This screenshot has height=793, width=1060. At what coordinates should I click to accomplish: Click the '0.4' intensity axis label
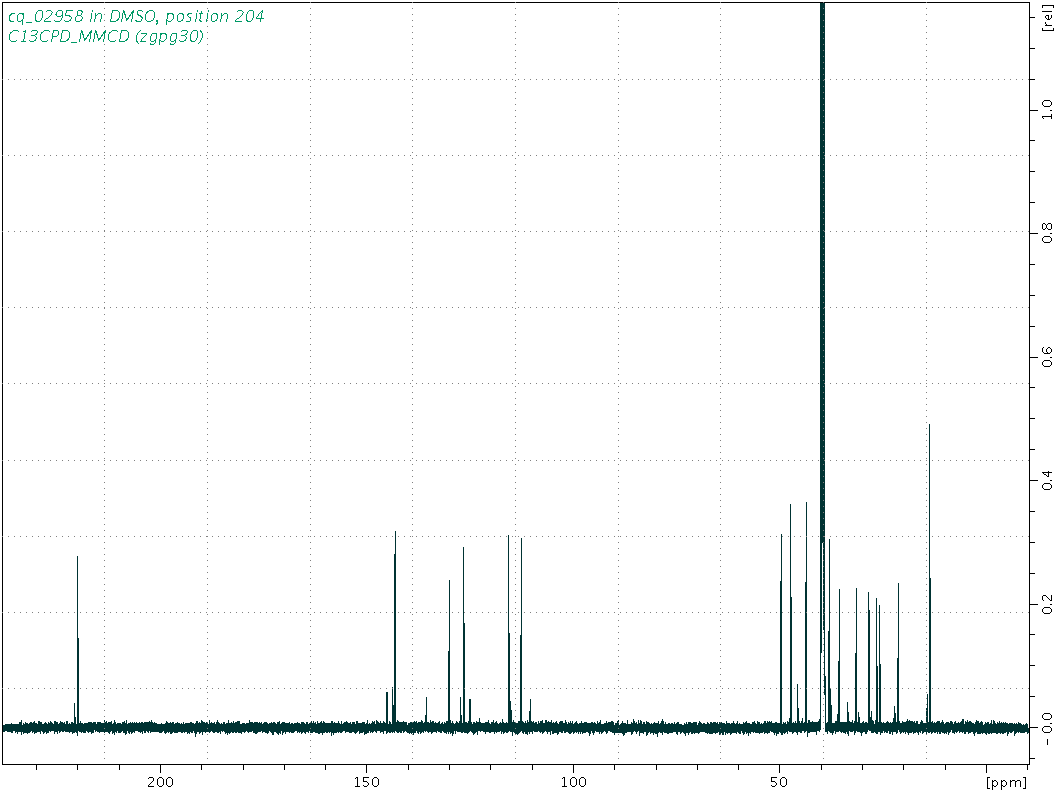1048,479
